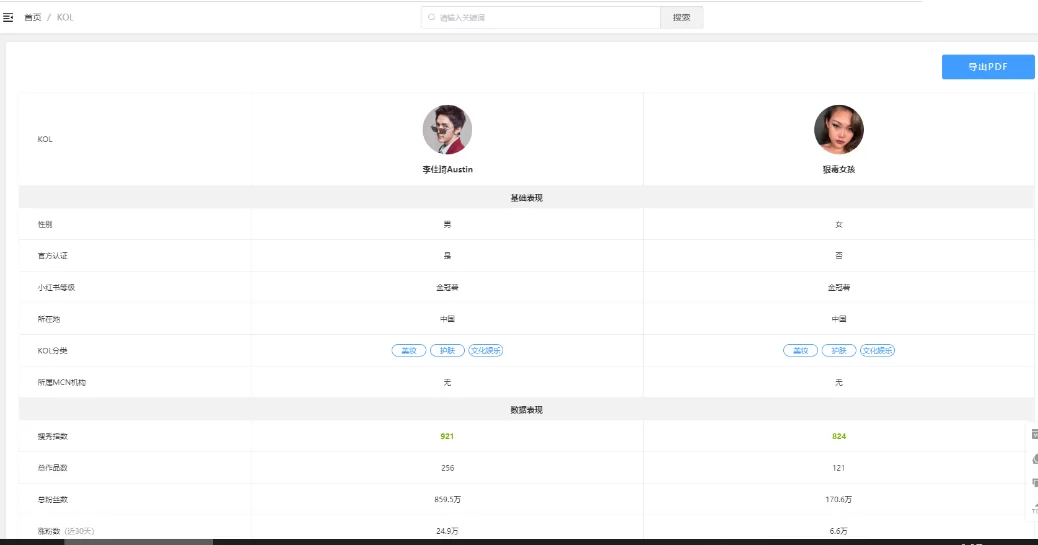The height and width of the screenshot is (545, 1038).
Task: Click the topmost icon in the floating sidebar
Action: 1034,434
